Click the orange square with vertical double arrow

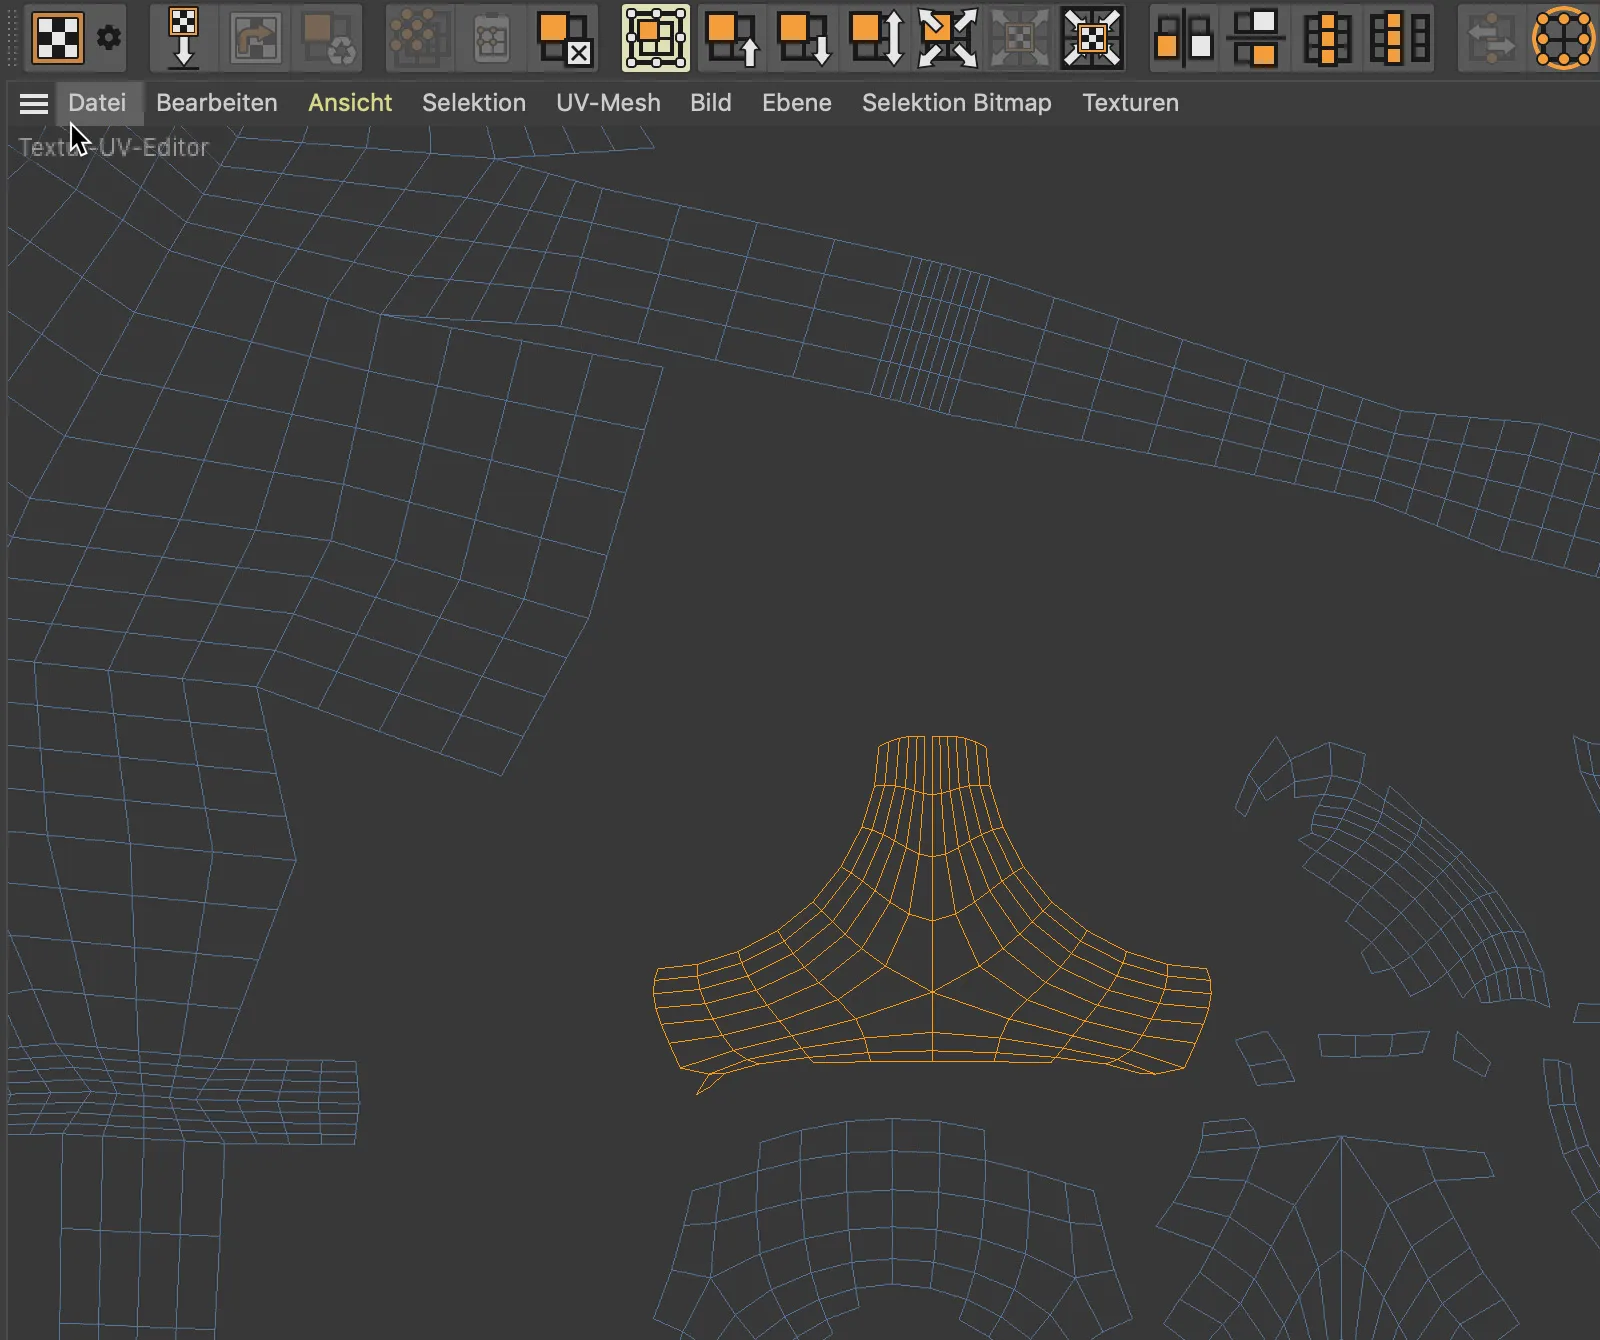[x=876, y=38]
